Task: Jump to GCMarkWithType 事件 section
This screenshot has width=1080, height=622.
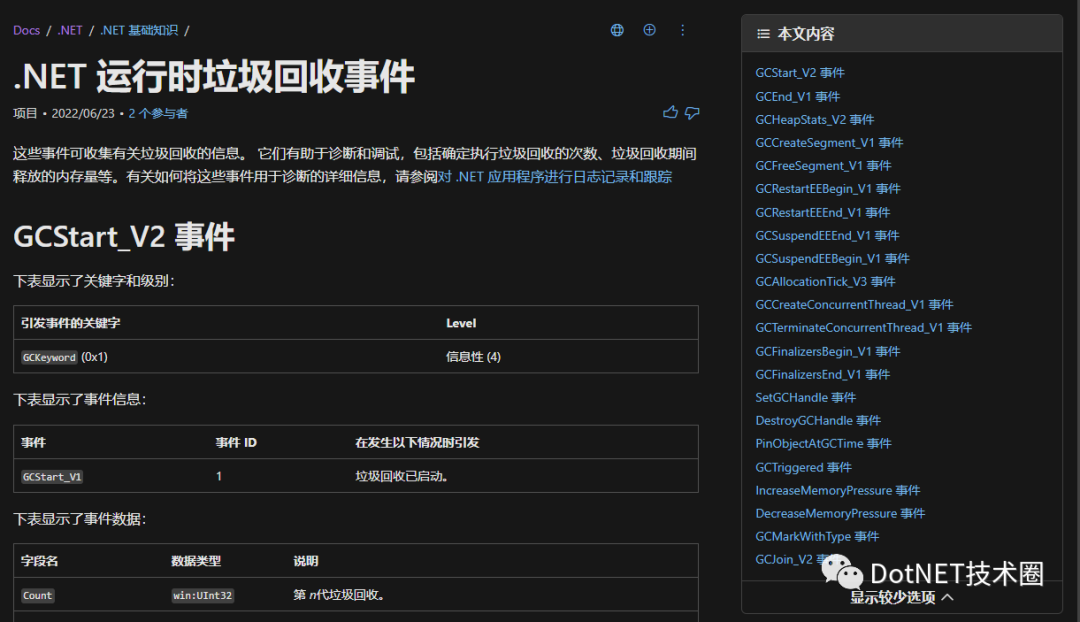Action: coord(817,537)
